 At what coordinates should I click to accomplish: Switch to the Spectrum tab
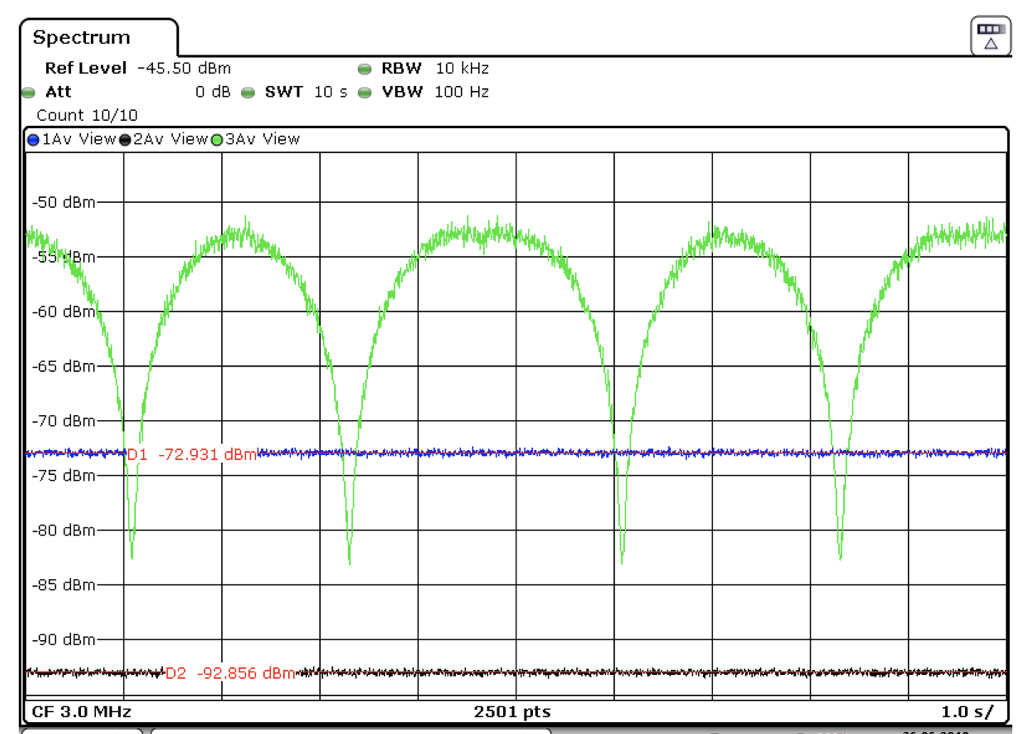(82, 38)
